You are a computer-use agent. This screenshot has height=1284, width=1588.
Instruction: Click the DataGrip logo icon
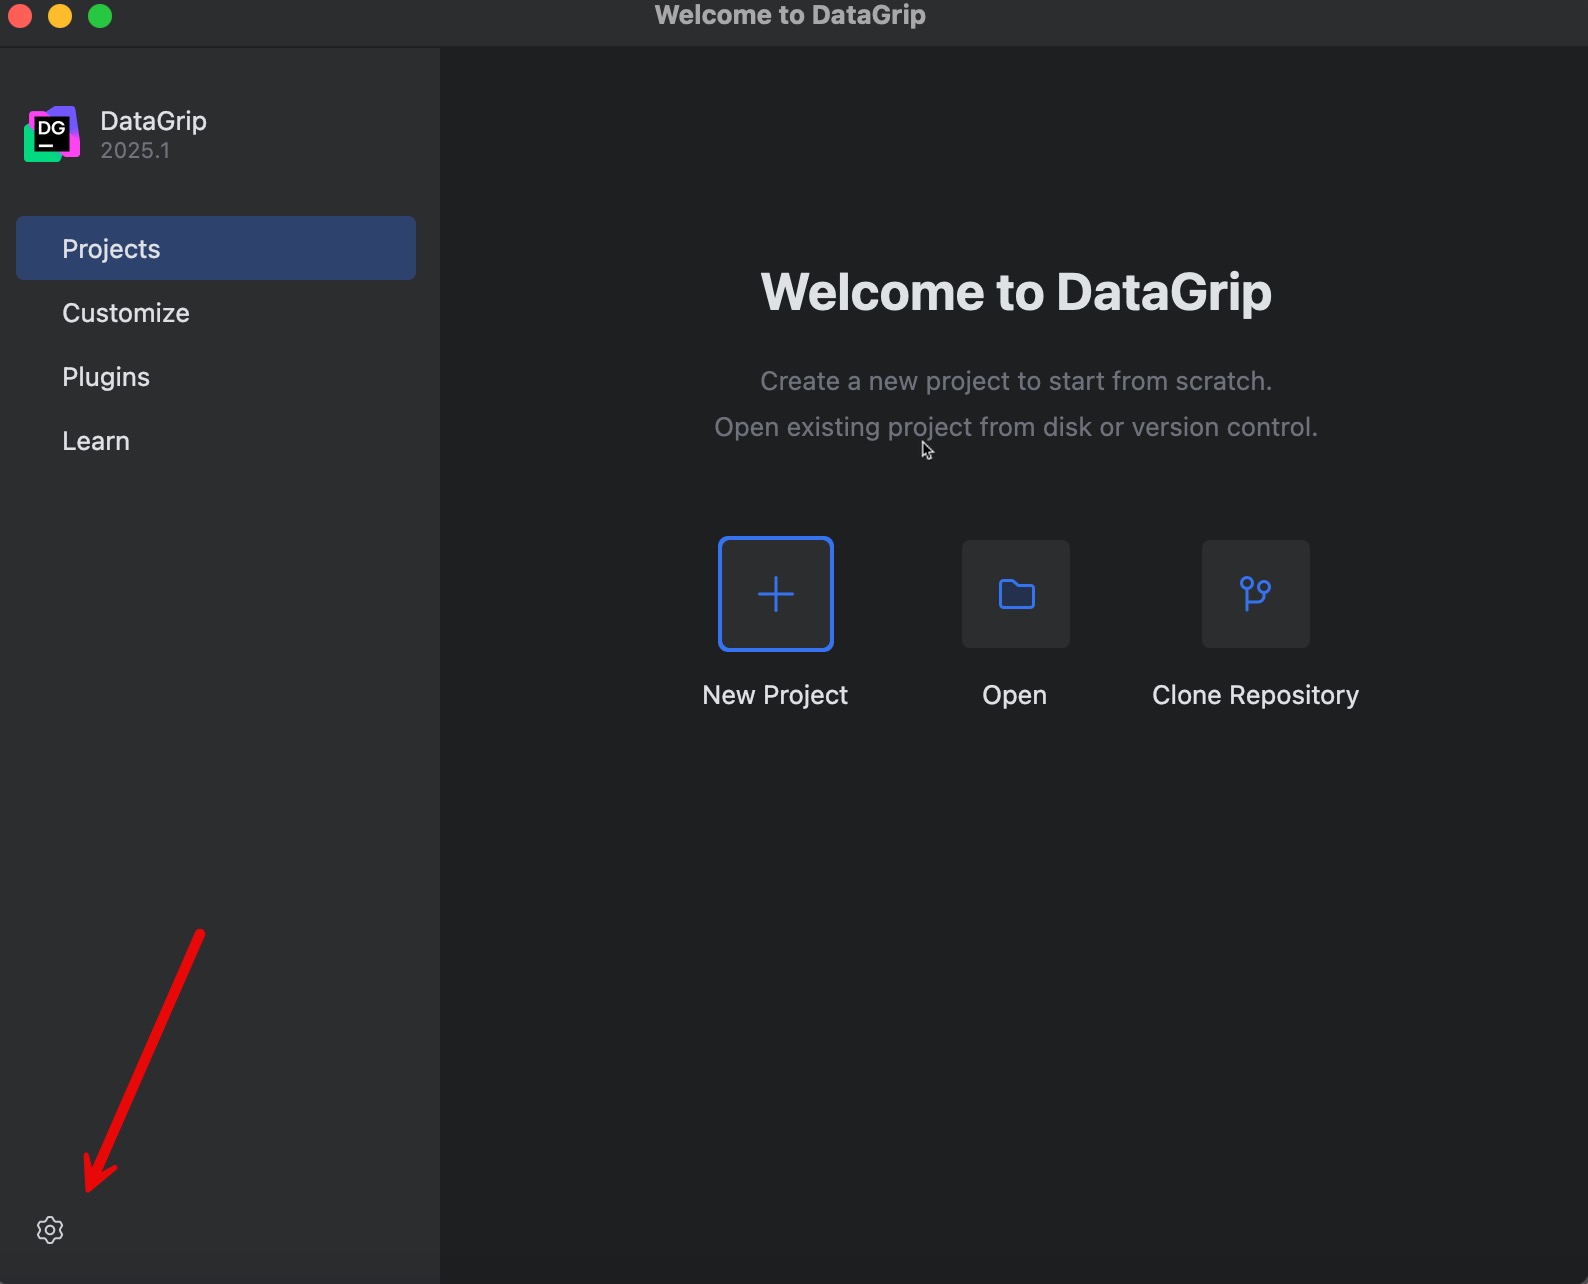click(x=52, y=134)
